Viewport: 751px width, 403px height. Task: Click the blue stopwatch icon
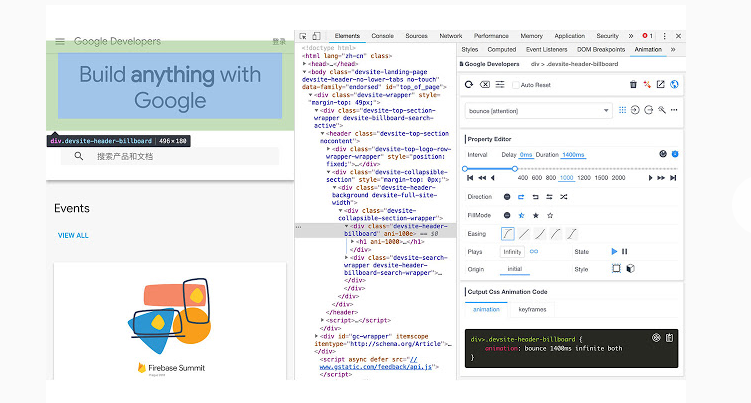675,154
